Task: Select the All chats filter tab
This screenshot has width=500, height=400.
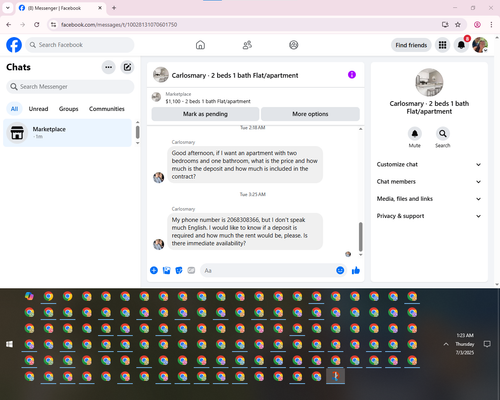Action: pyautogui.click(x=14, y=109)
